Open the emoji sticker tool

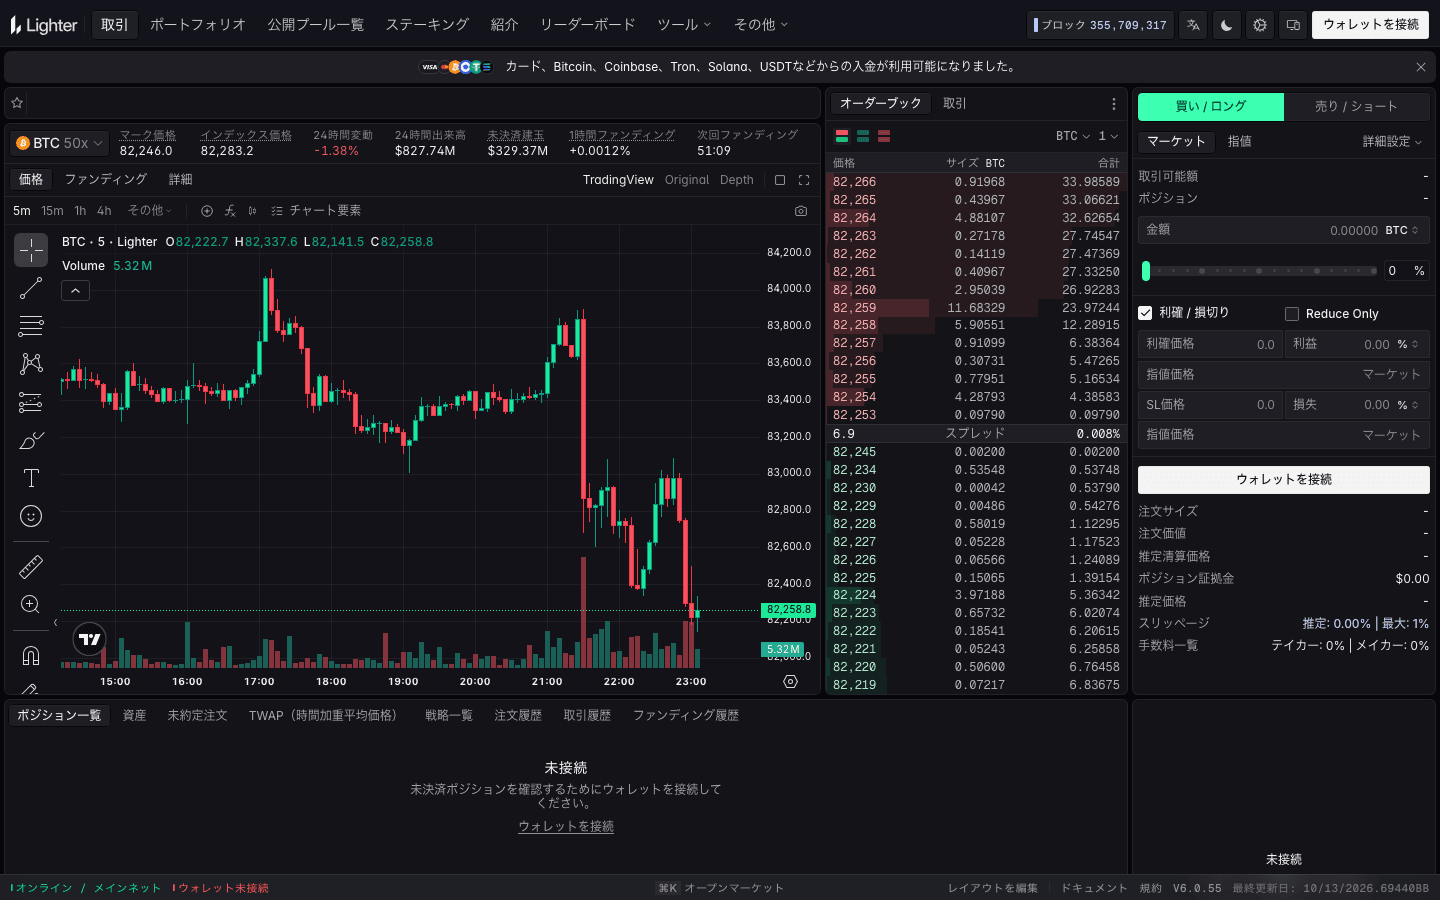[x=31, y=516]
